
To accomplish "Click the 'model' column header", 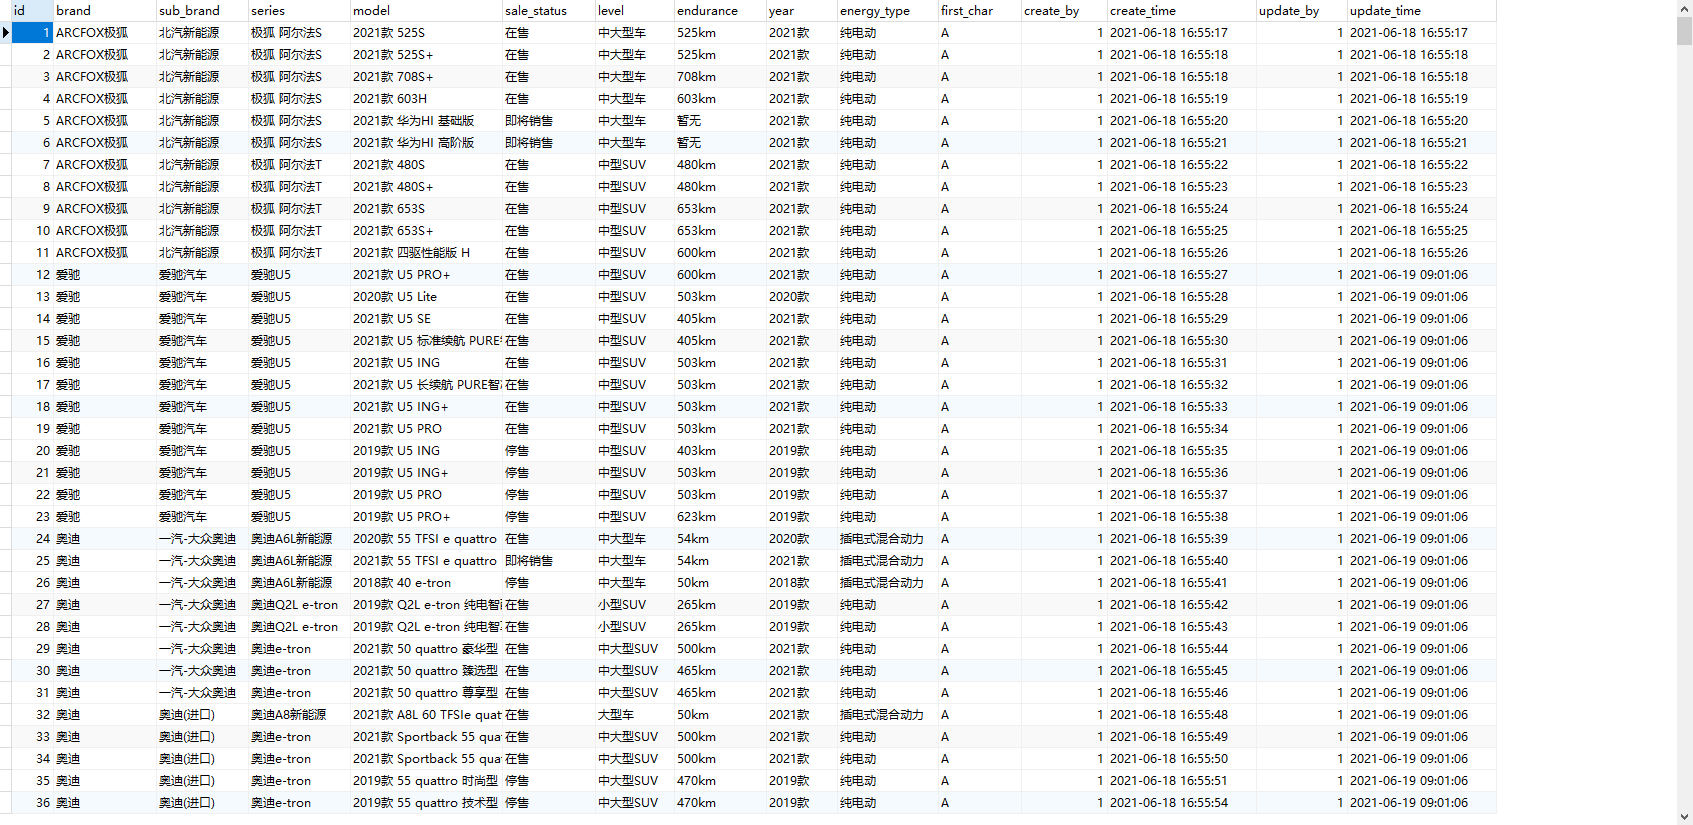I will click(426, 11).
